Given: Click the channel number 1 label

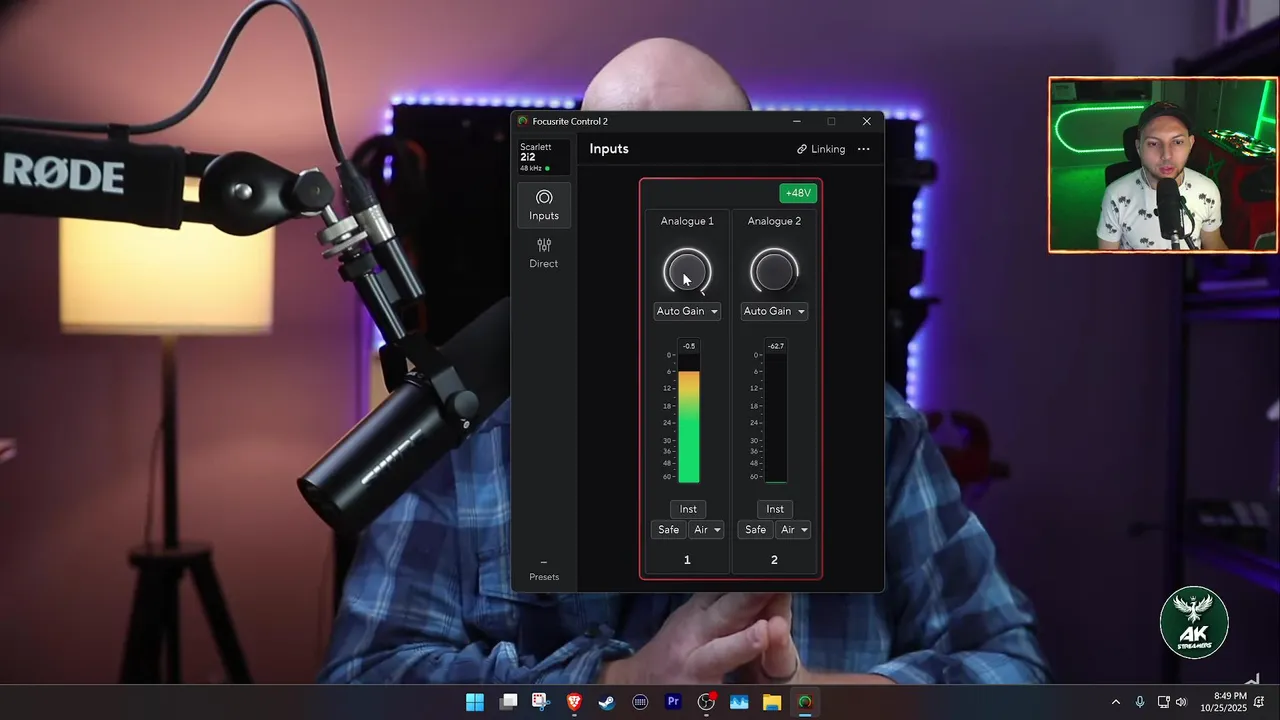Looking at the screenshot, I should pyautogui.click(x=687, y=560).
